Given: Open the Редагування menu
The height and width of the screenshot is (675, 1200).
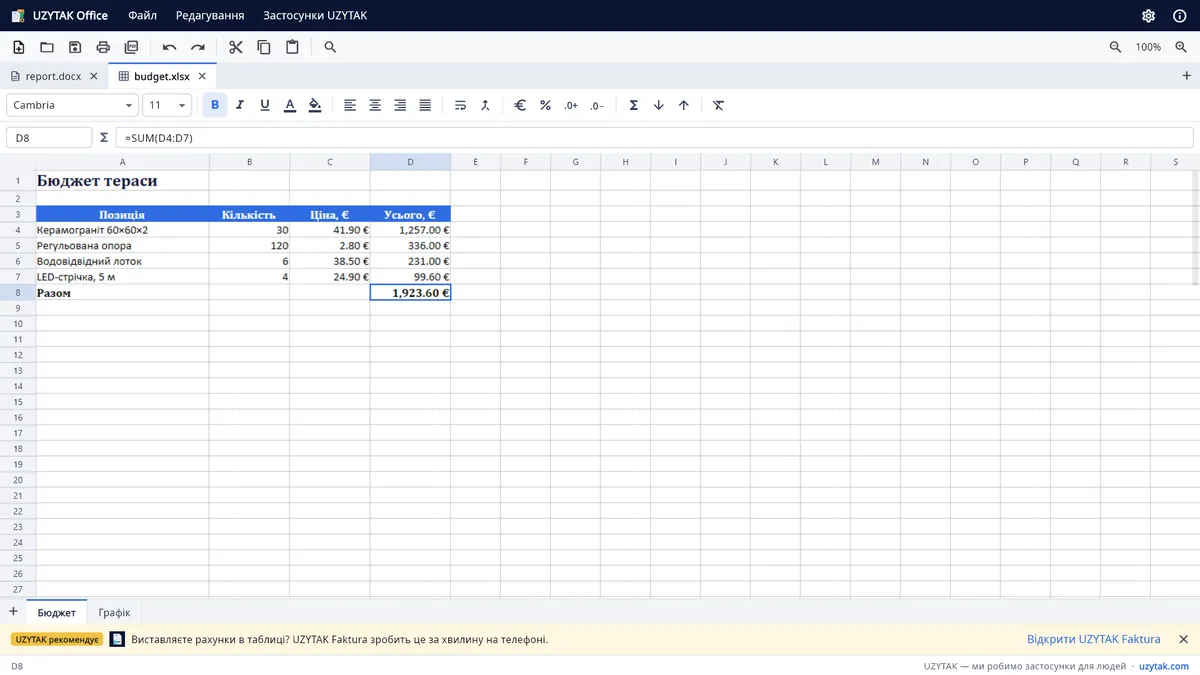Looking at the screenshot, I should (210, 16).
